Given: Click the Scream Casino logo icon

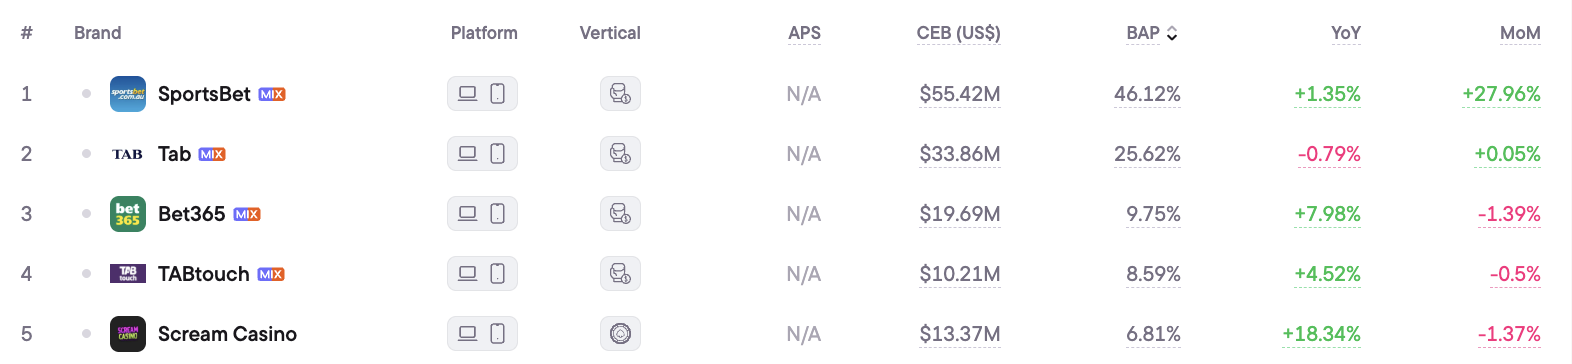Looking at the screenshot, I should pyautogui.click(x=128, y=334).
